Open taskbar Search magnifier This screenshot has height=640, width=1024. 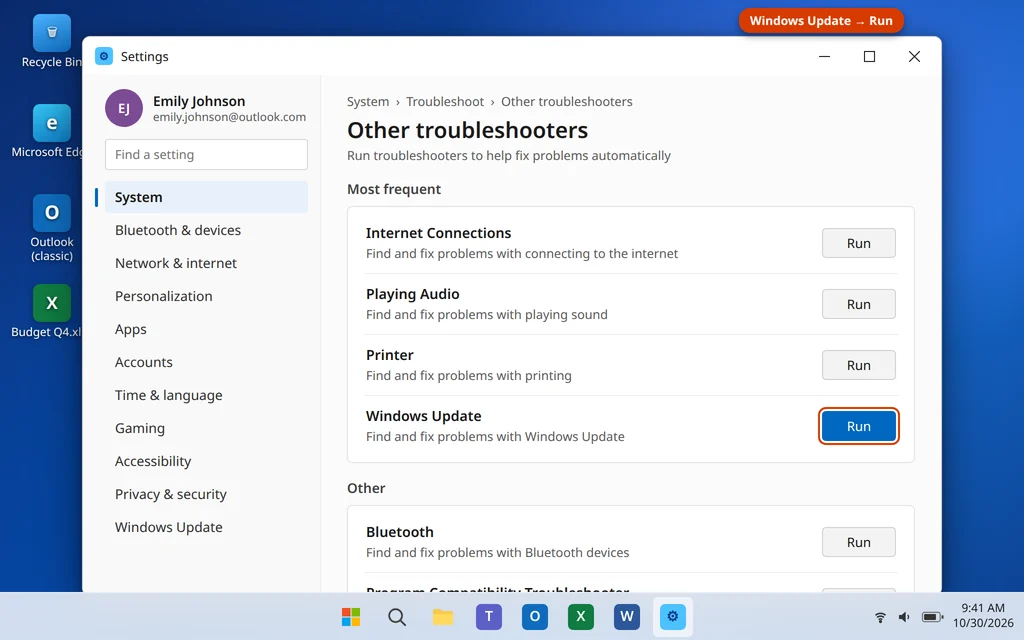pos(396,616)
